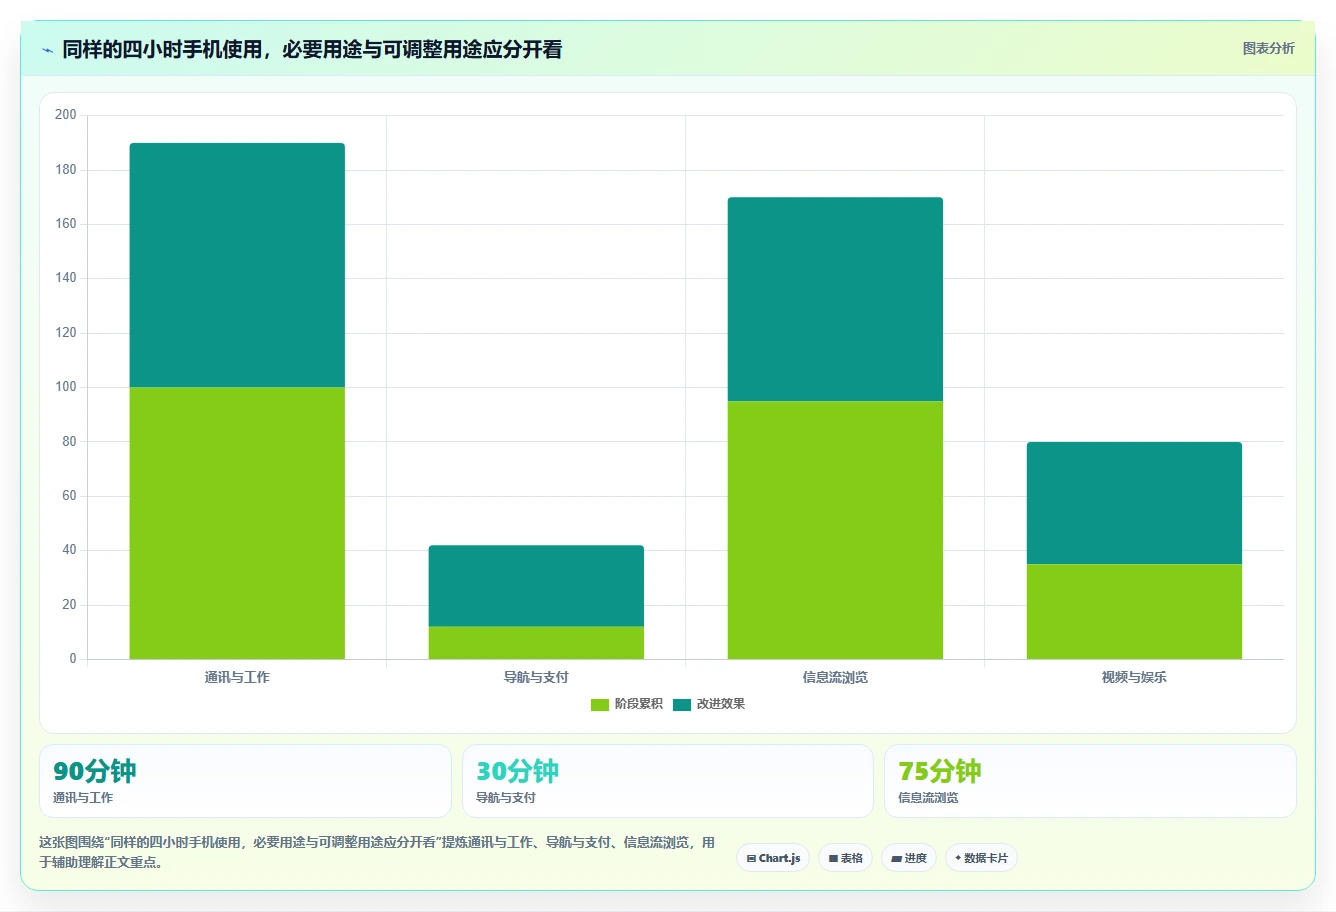Click the chart title heading text
1336x912 pixels.
(x=312, y=49)
